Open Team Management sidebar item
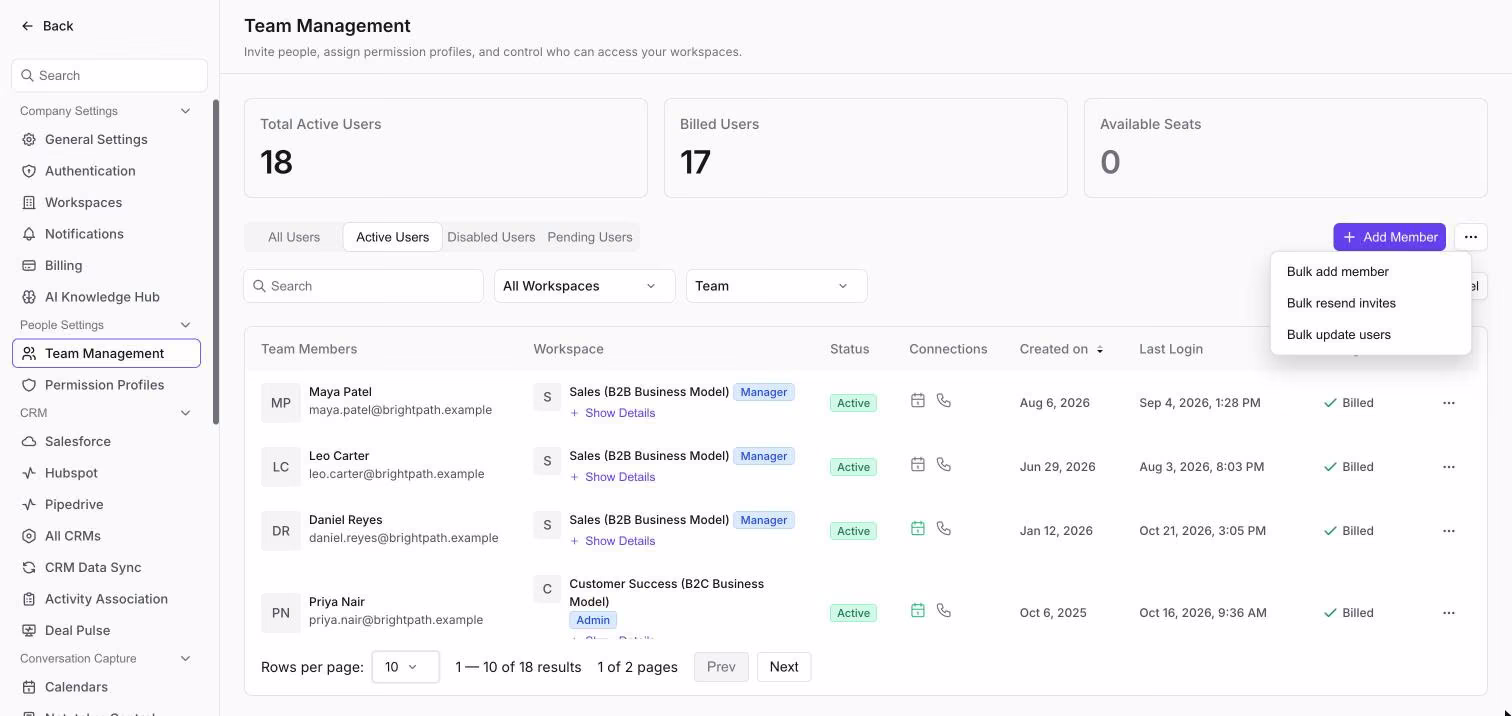 106,353
